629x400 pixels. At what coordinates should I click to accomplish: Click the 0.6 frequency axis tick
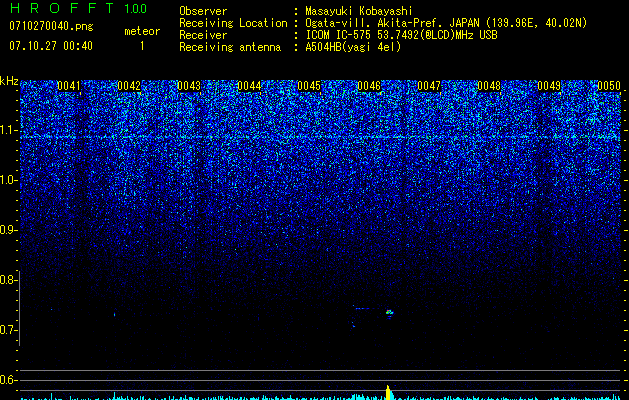tap(8, 380)
